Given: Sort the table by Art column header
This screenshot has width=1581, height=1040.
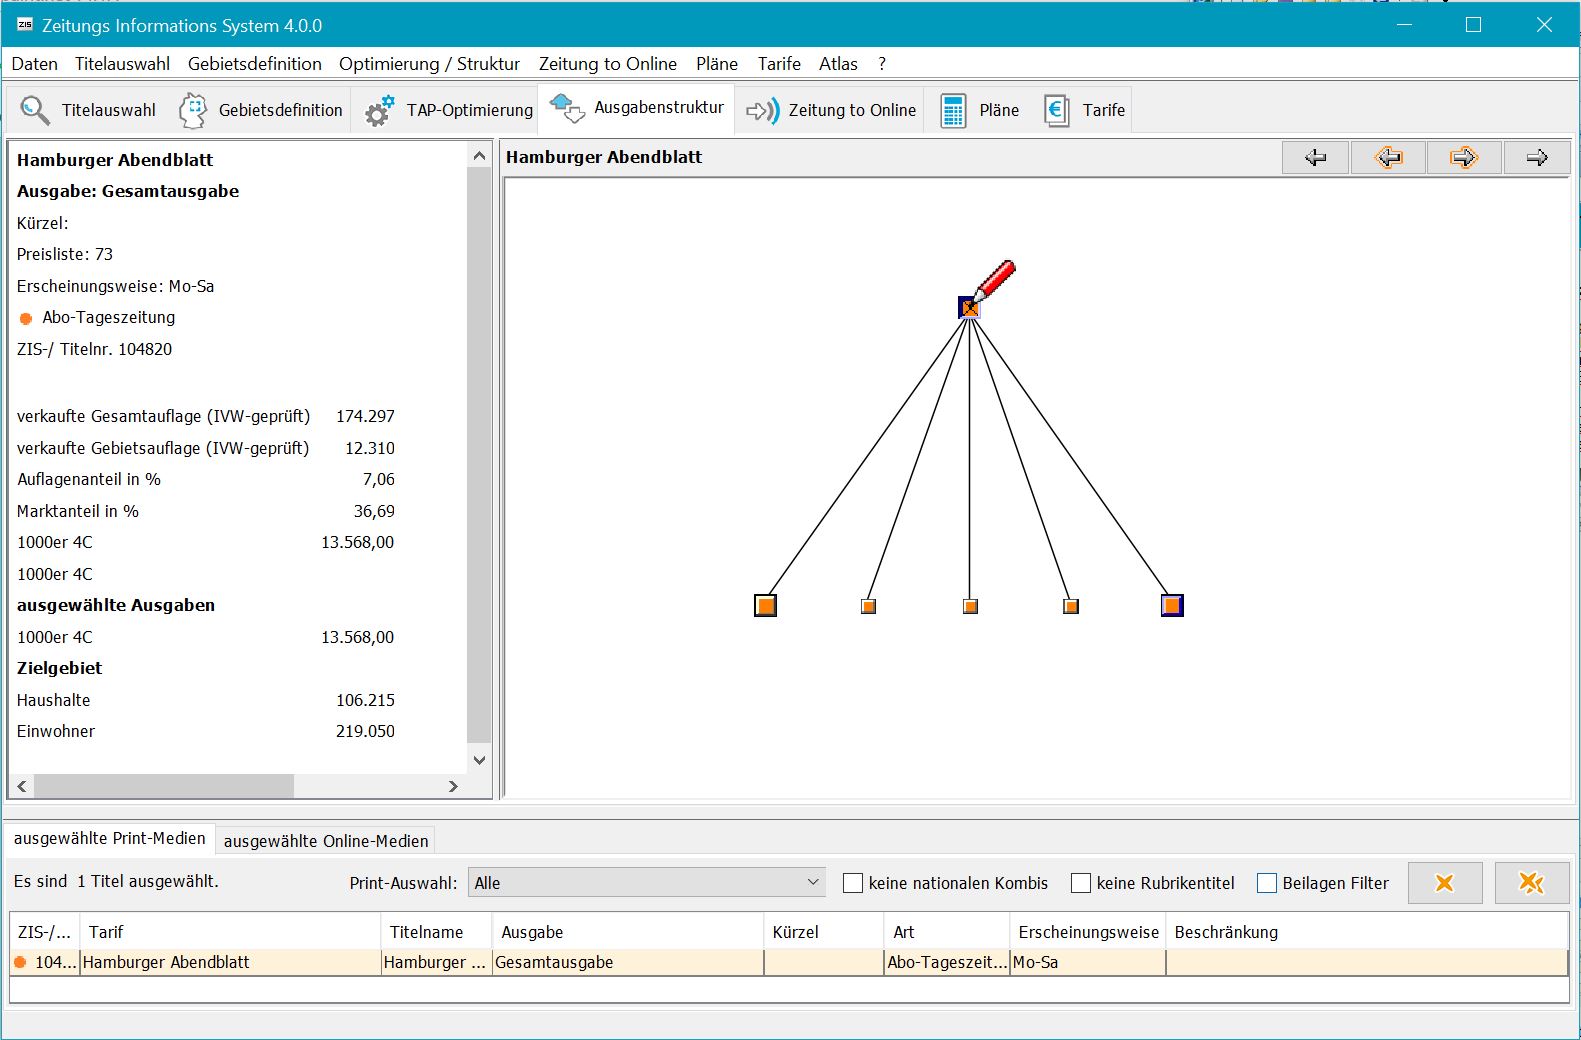Looking at the screenshot, I should pos(947,932).
